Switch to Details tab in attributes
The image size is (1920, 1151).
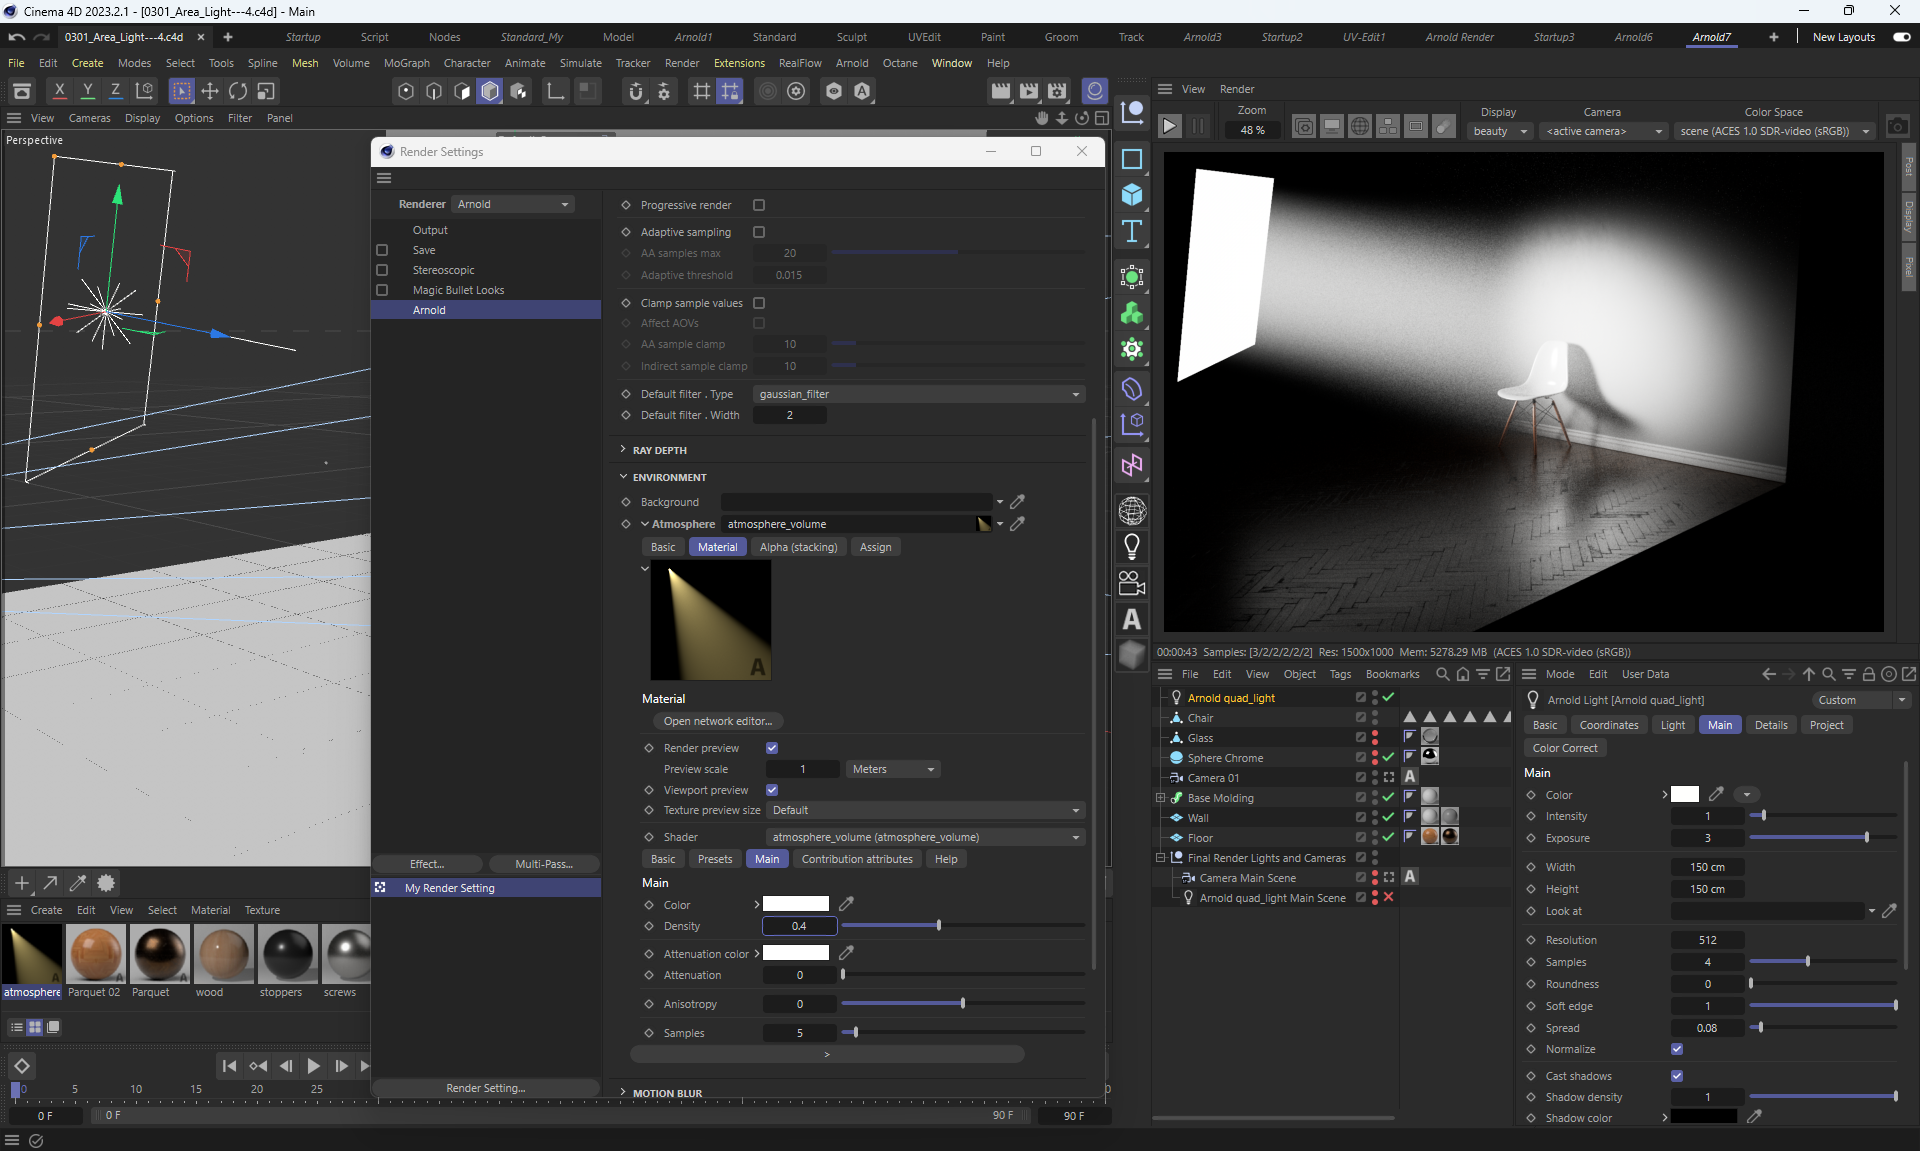(x=1770, y=725)
